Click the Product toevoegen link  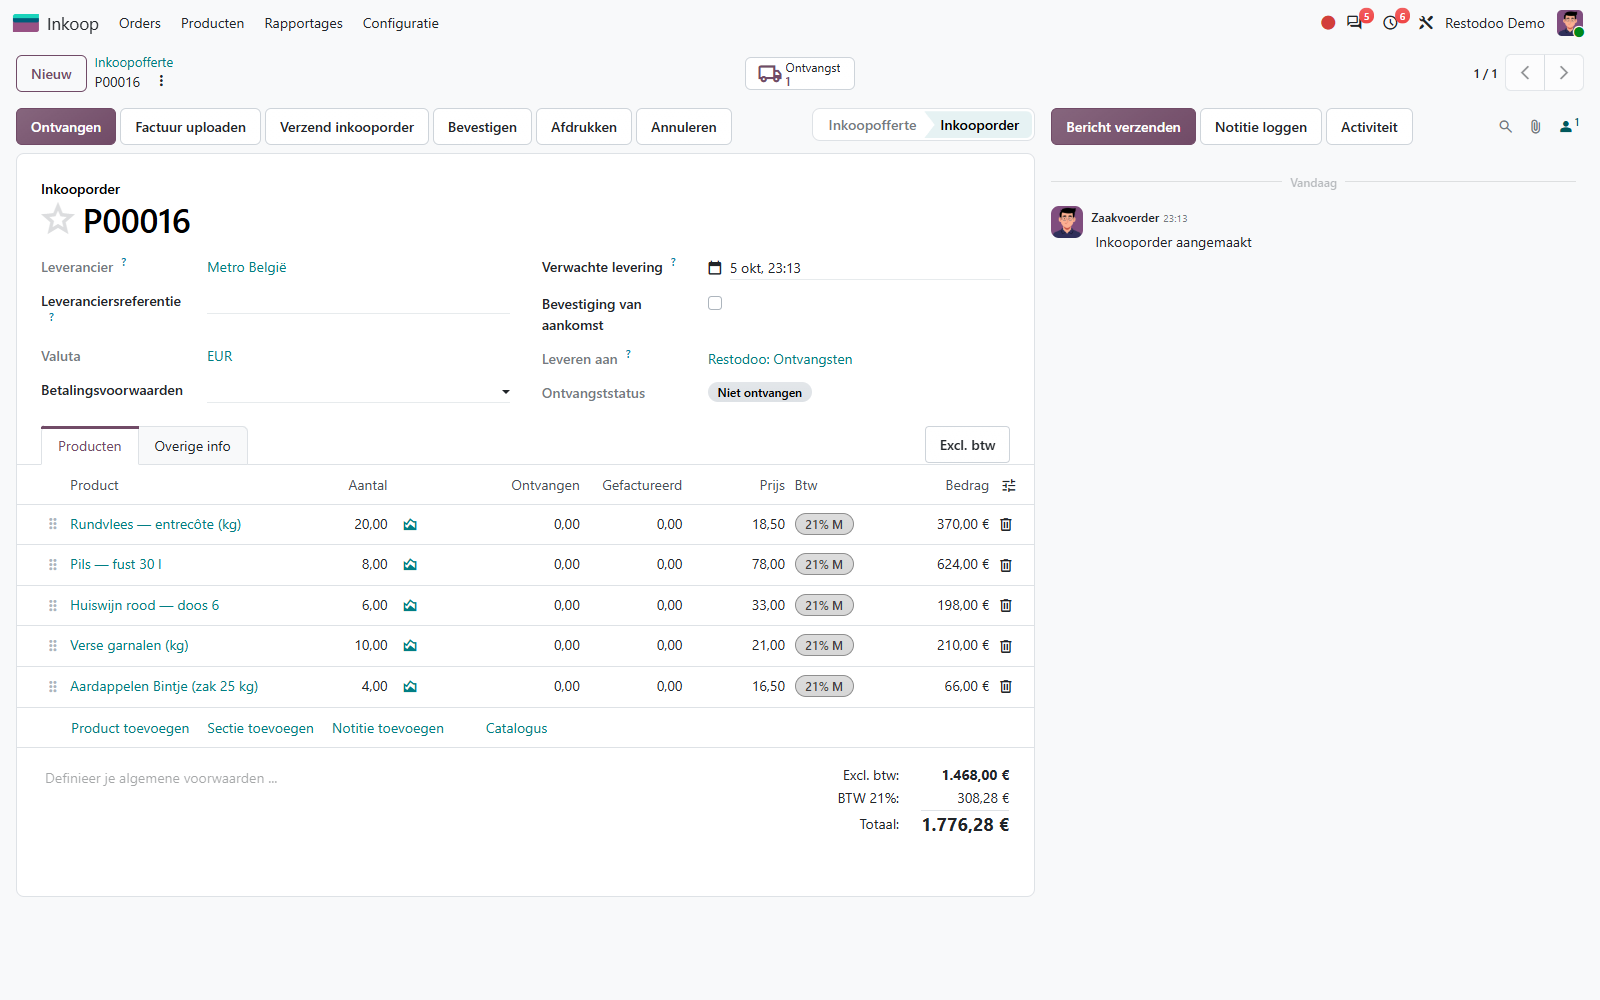click(x=130, y=728)
